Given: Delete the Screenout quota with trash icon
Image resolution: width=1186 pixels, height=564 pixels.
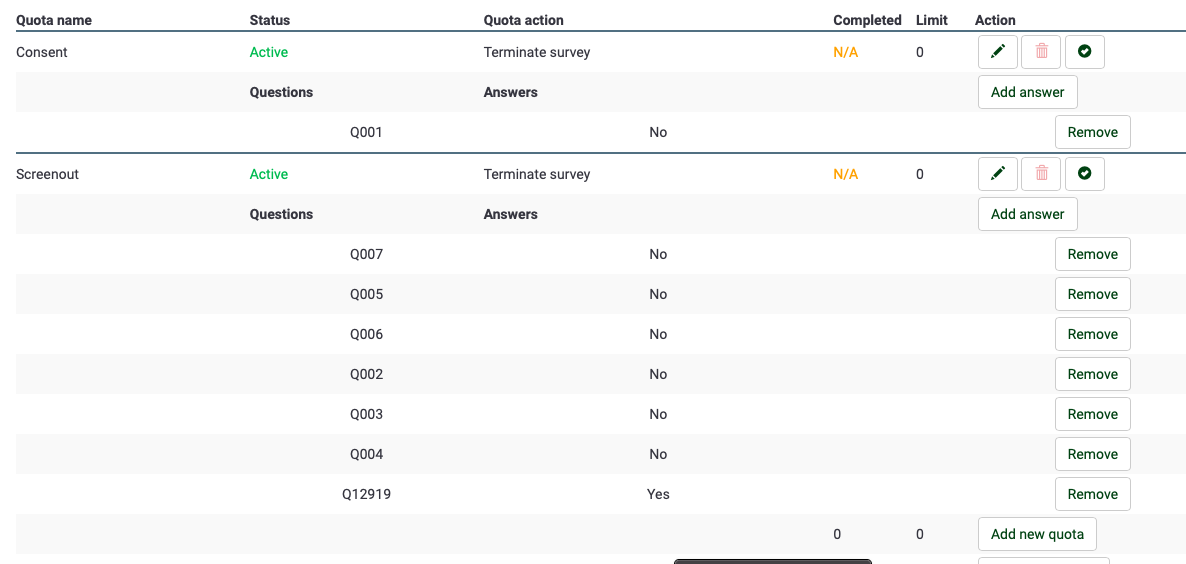Looking at the screenshot, I should [x=1041, y=174].
